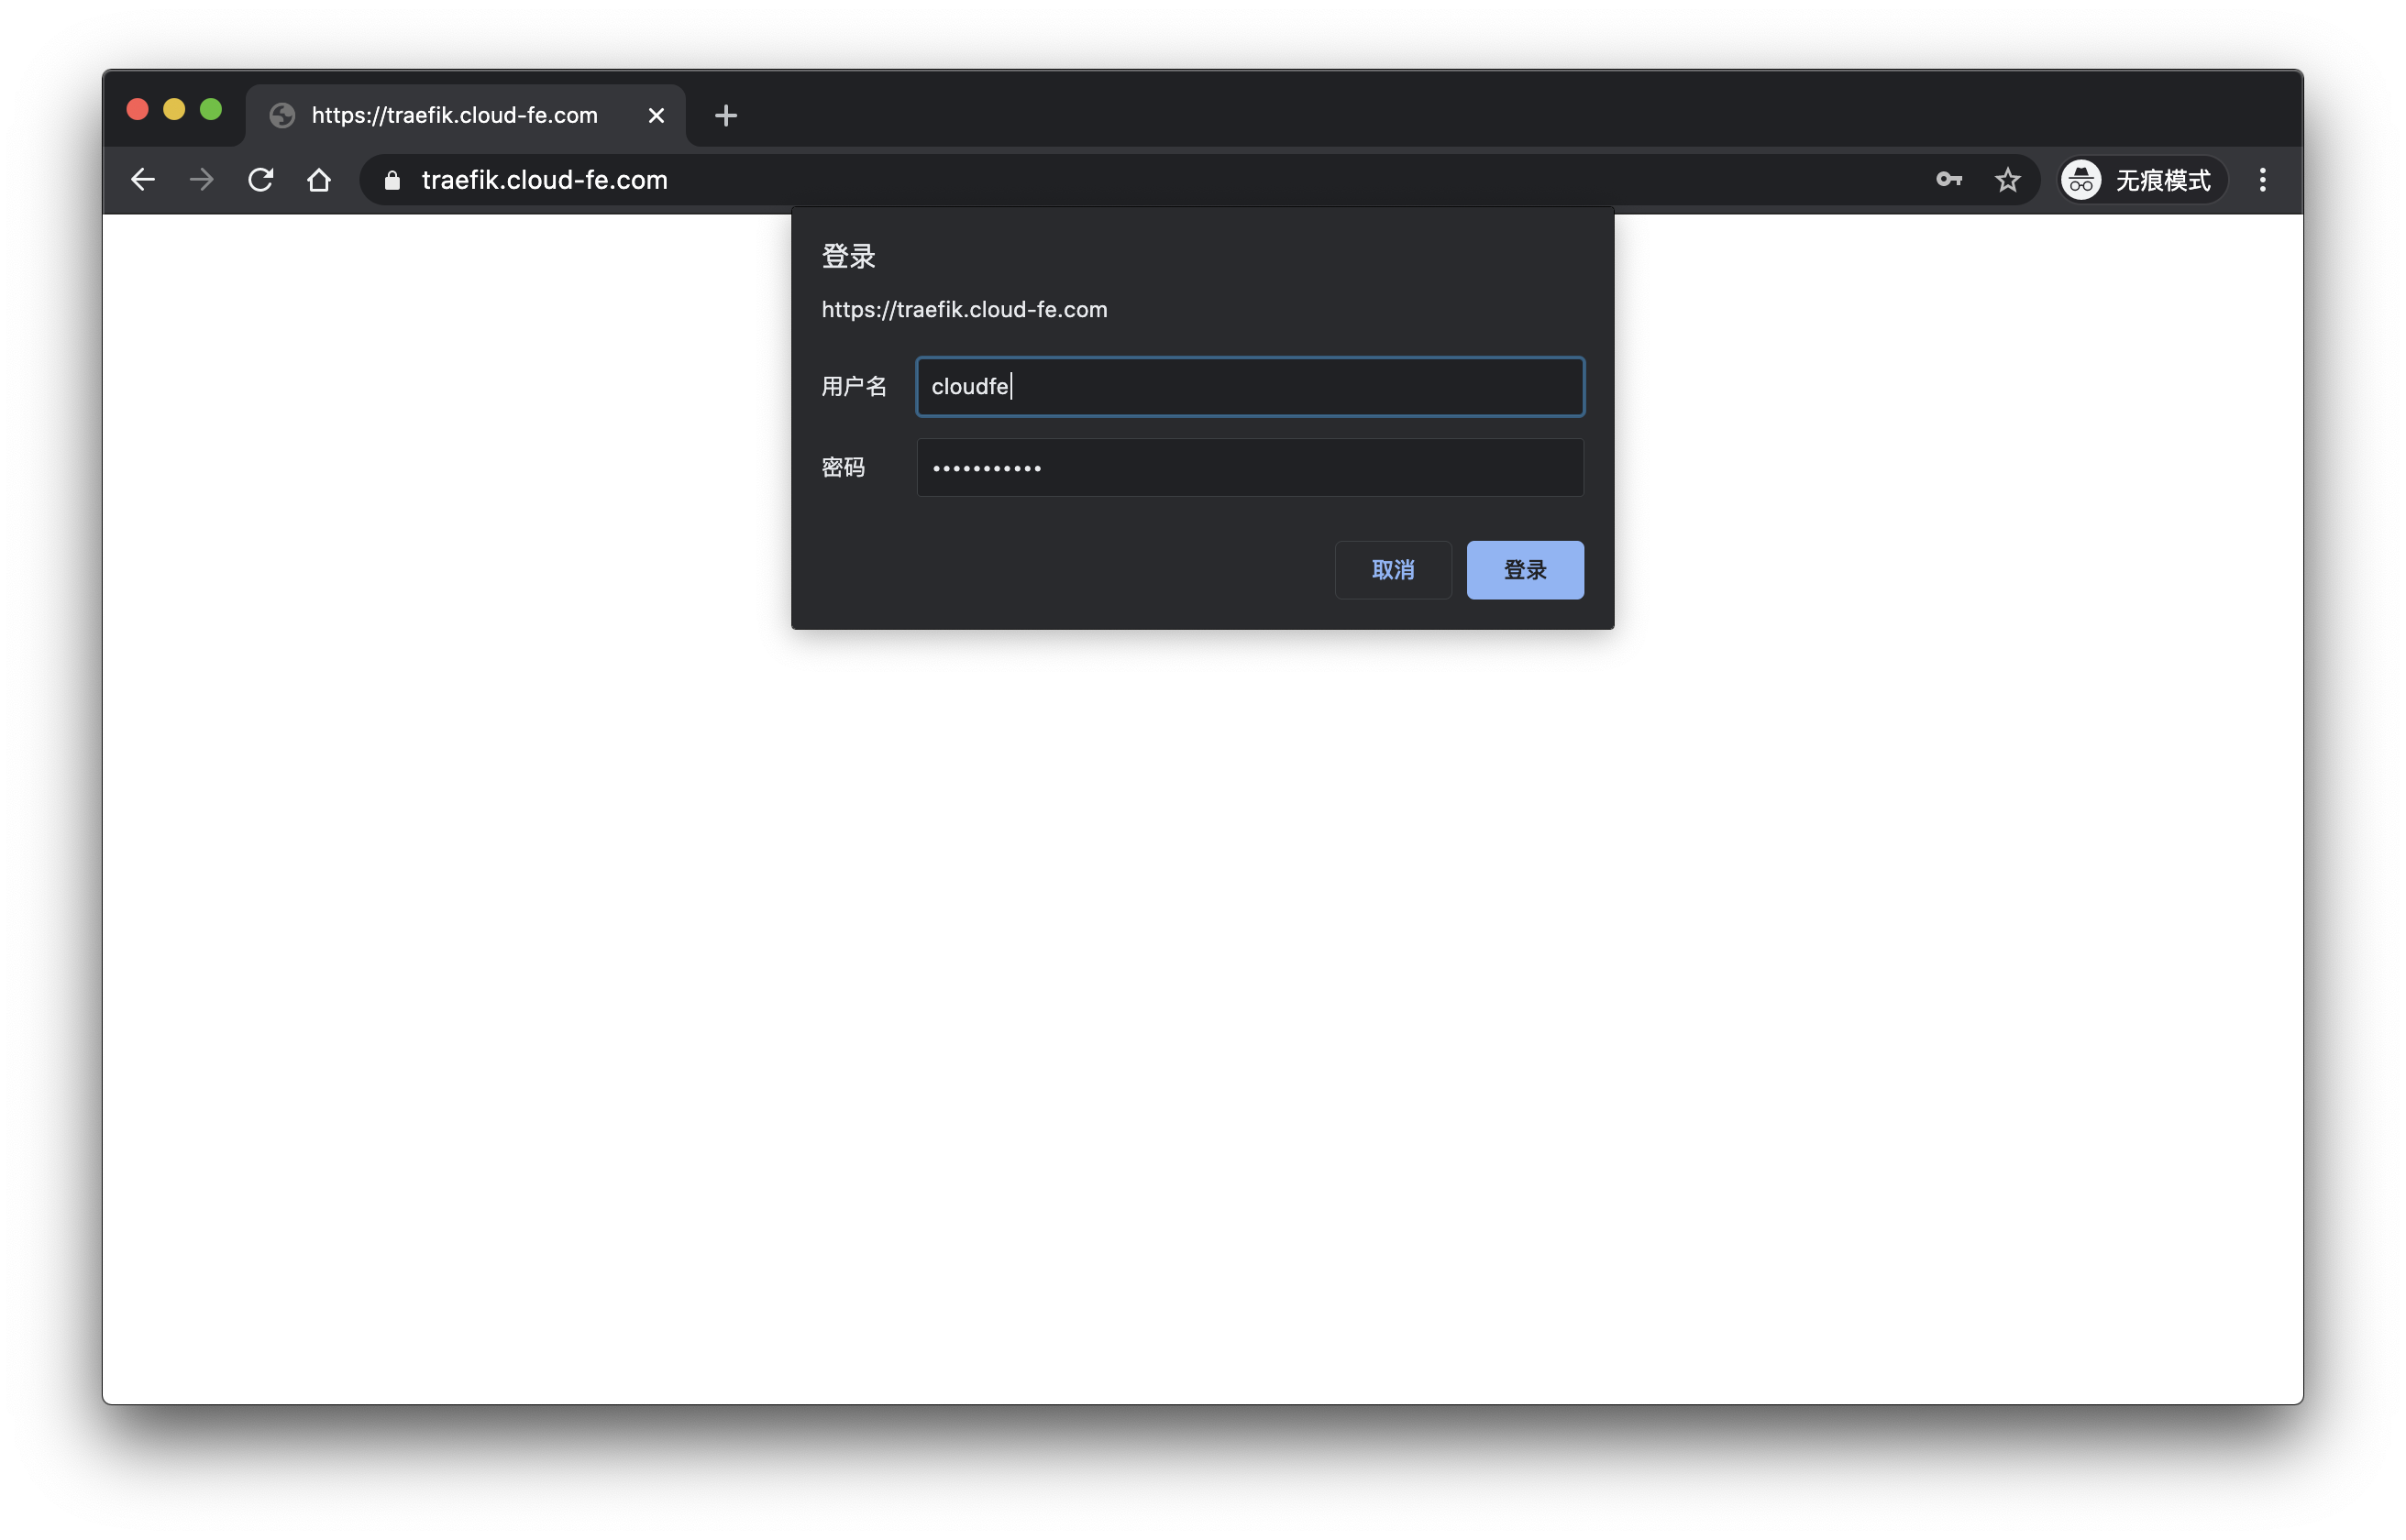2406x1540 pixels.
Task: Click the globe favicon on the tab
Action: point(283,116)
